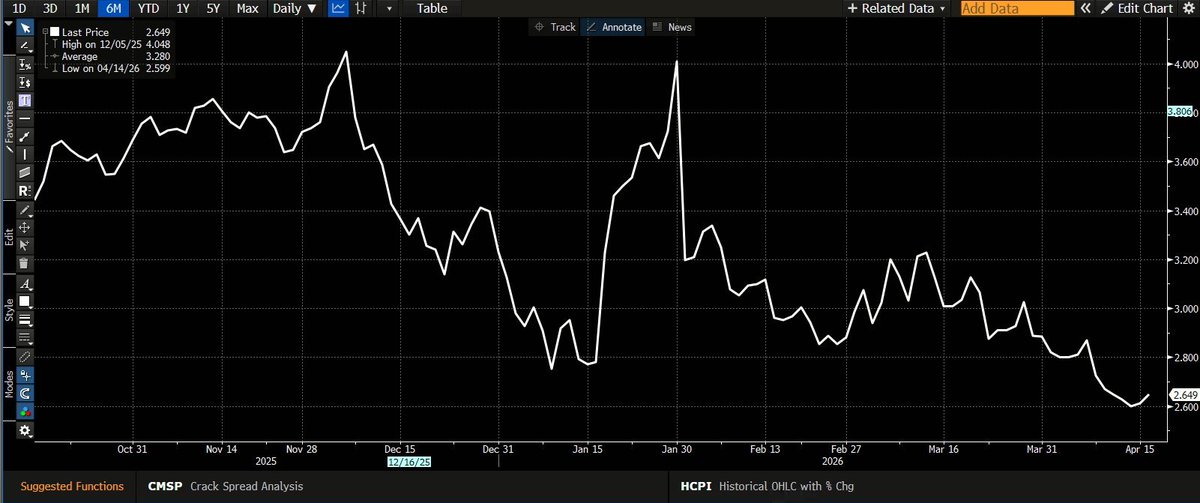Click the double-chevron collapse icon
Viewport: 1200px width, 503px height.
1087,8
